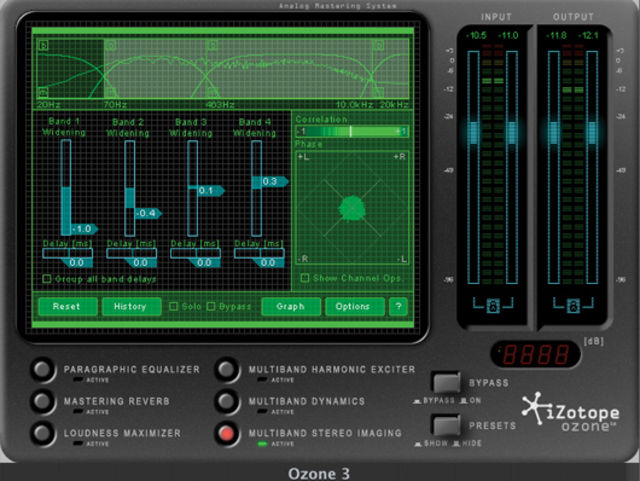This screenshot has height=481, width=640.
Task: Click the Graph button
Action: (x=291, y=306)
